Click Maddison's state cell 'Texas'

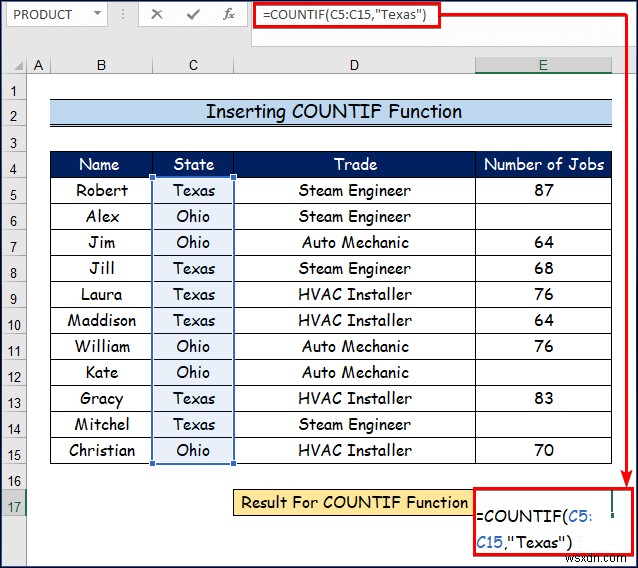[193, 321]
